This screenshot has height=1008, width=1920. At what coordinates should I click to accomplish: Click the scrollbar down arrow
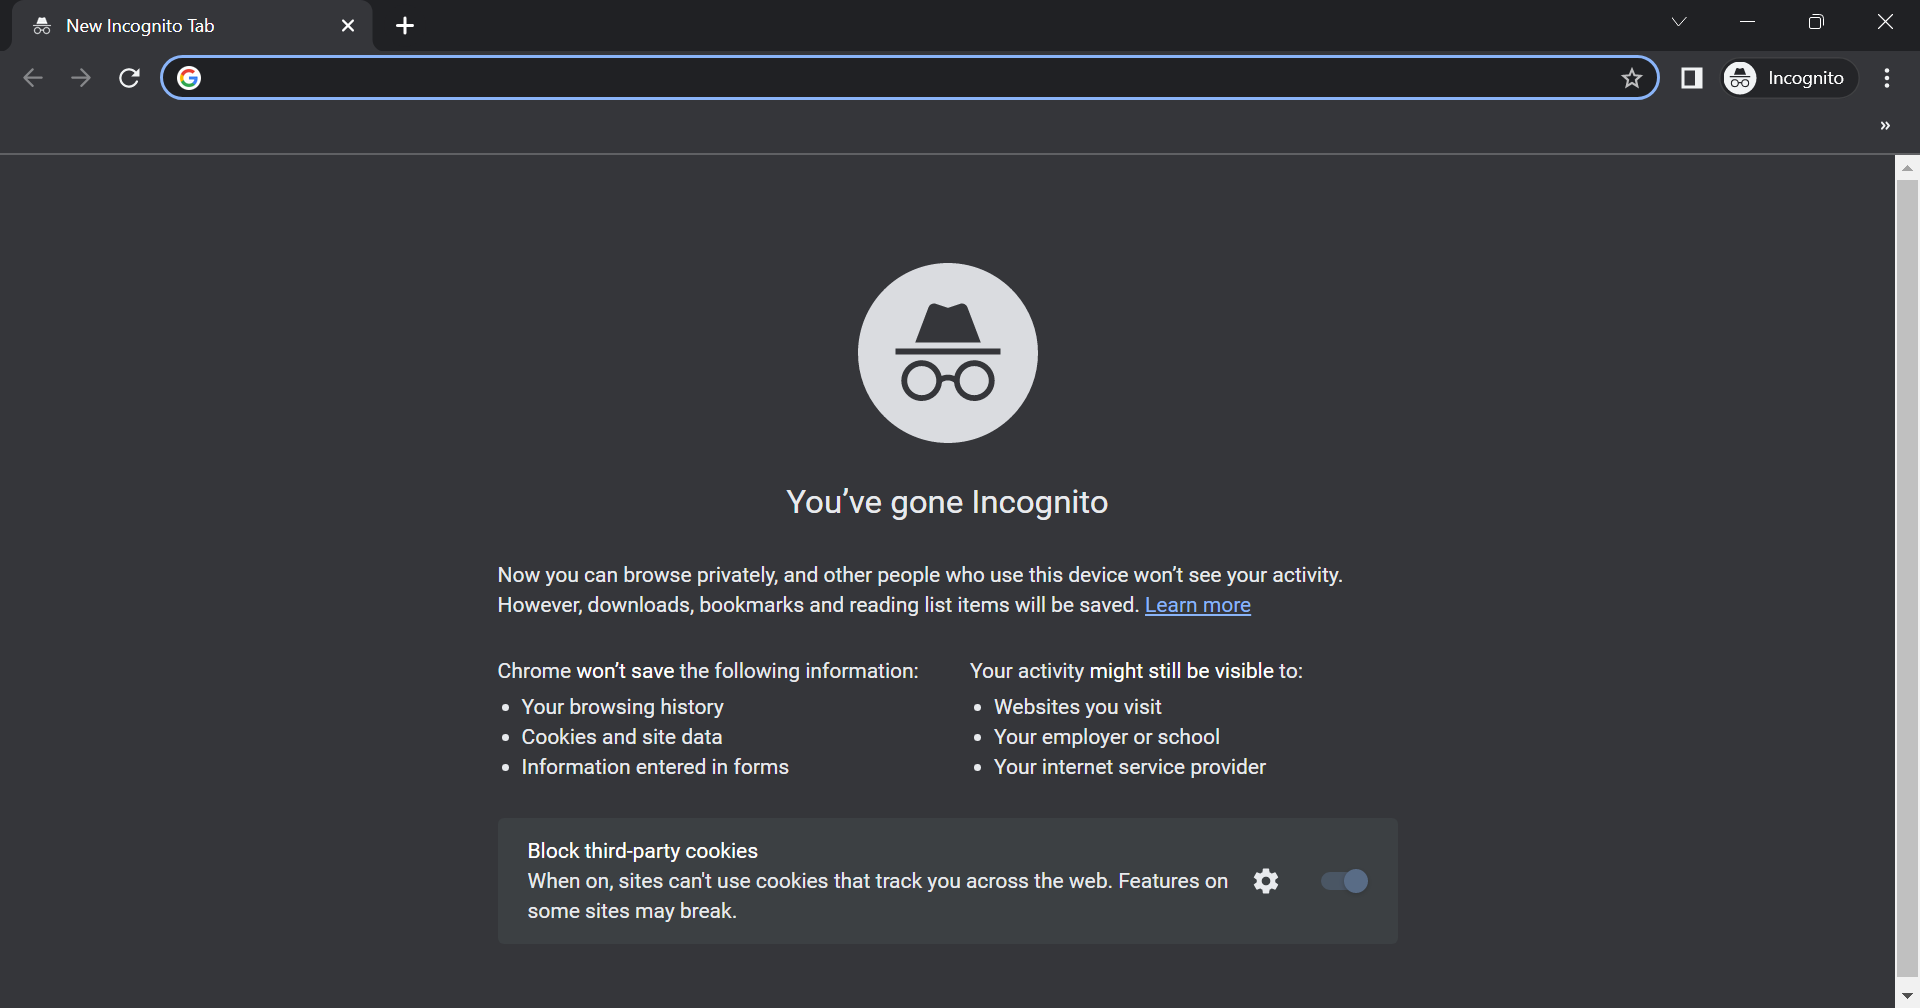click(1907, 996)
